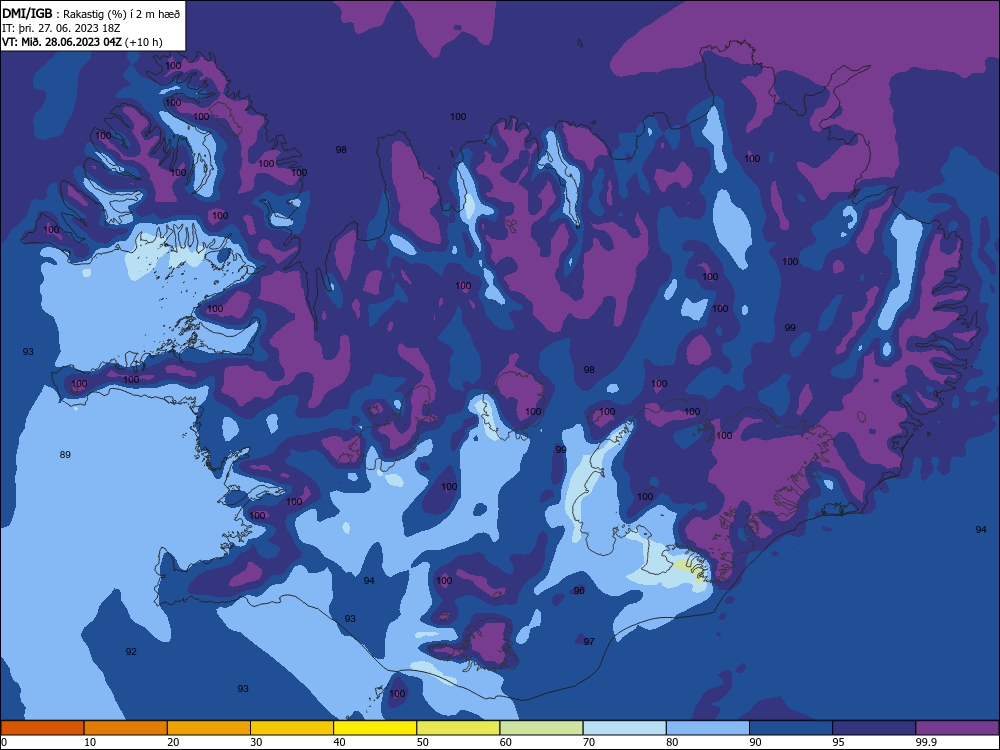The image size is (1000, 750).
Task: Select the pale yellow 50–60 legend swatch
Action: tap(458, 728)
